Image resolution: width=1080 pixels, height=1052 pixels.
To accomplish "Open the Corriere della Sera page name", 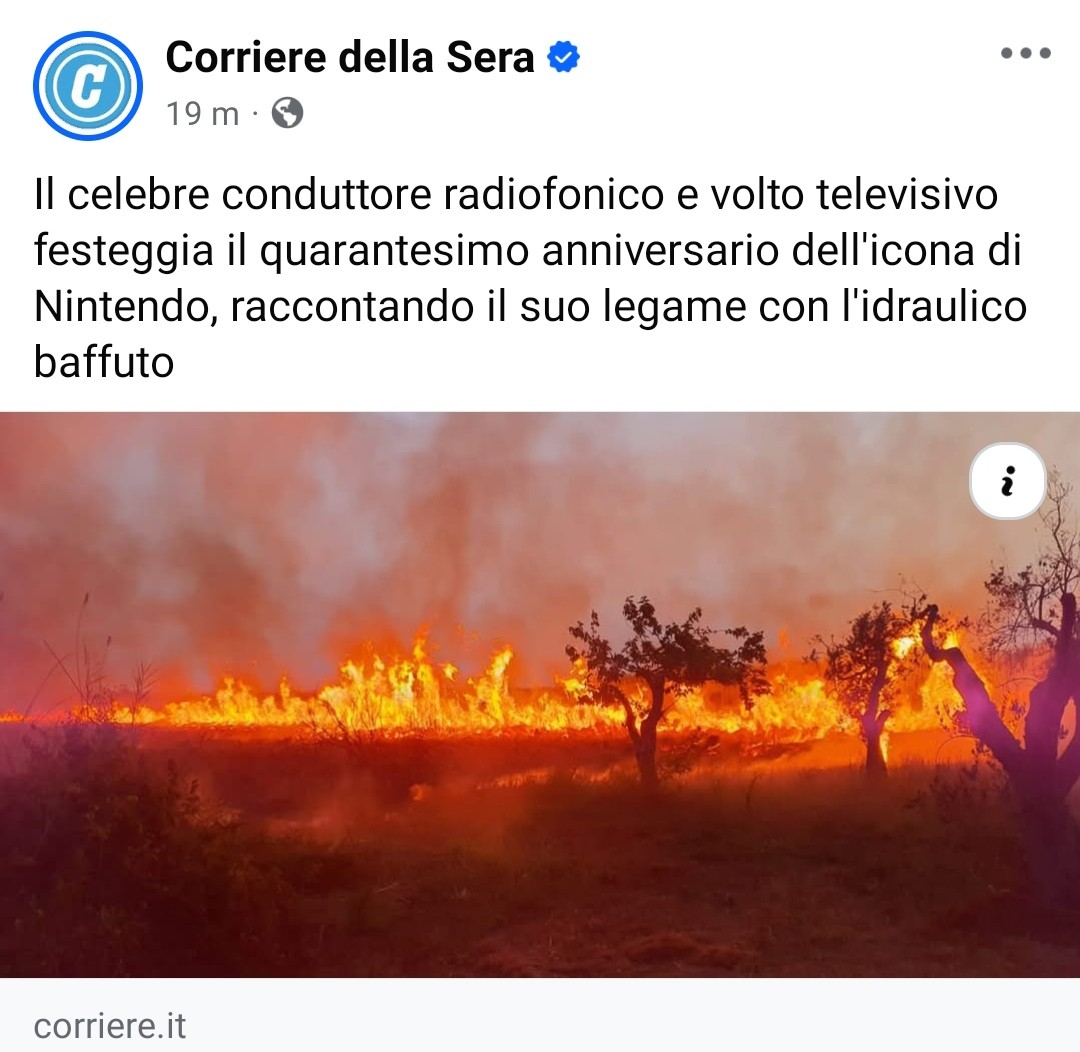I will (x=350, y=56).
